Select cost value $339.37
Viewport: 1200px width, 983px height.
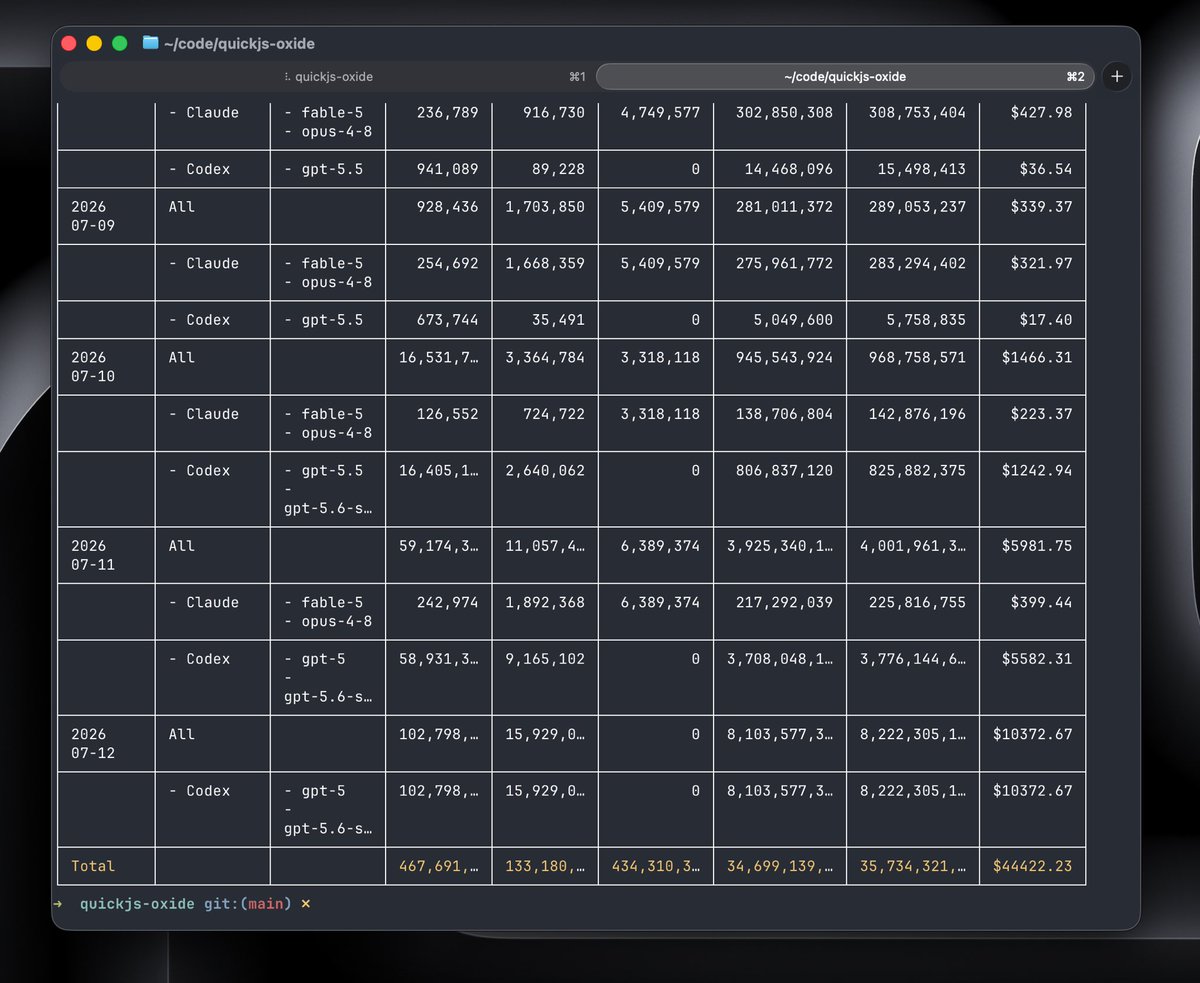pyautogui.click(x=1041, y=207)
